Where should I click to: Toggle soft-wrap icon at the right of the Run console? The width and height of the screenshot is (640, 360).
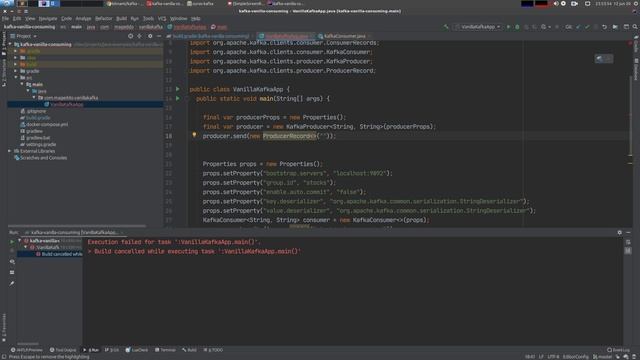[x=628, y=242]
